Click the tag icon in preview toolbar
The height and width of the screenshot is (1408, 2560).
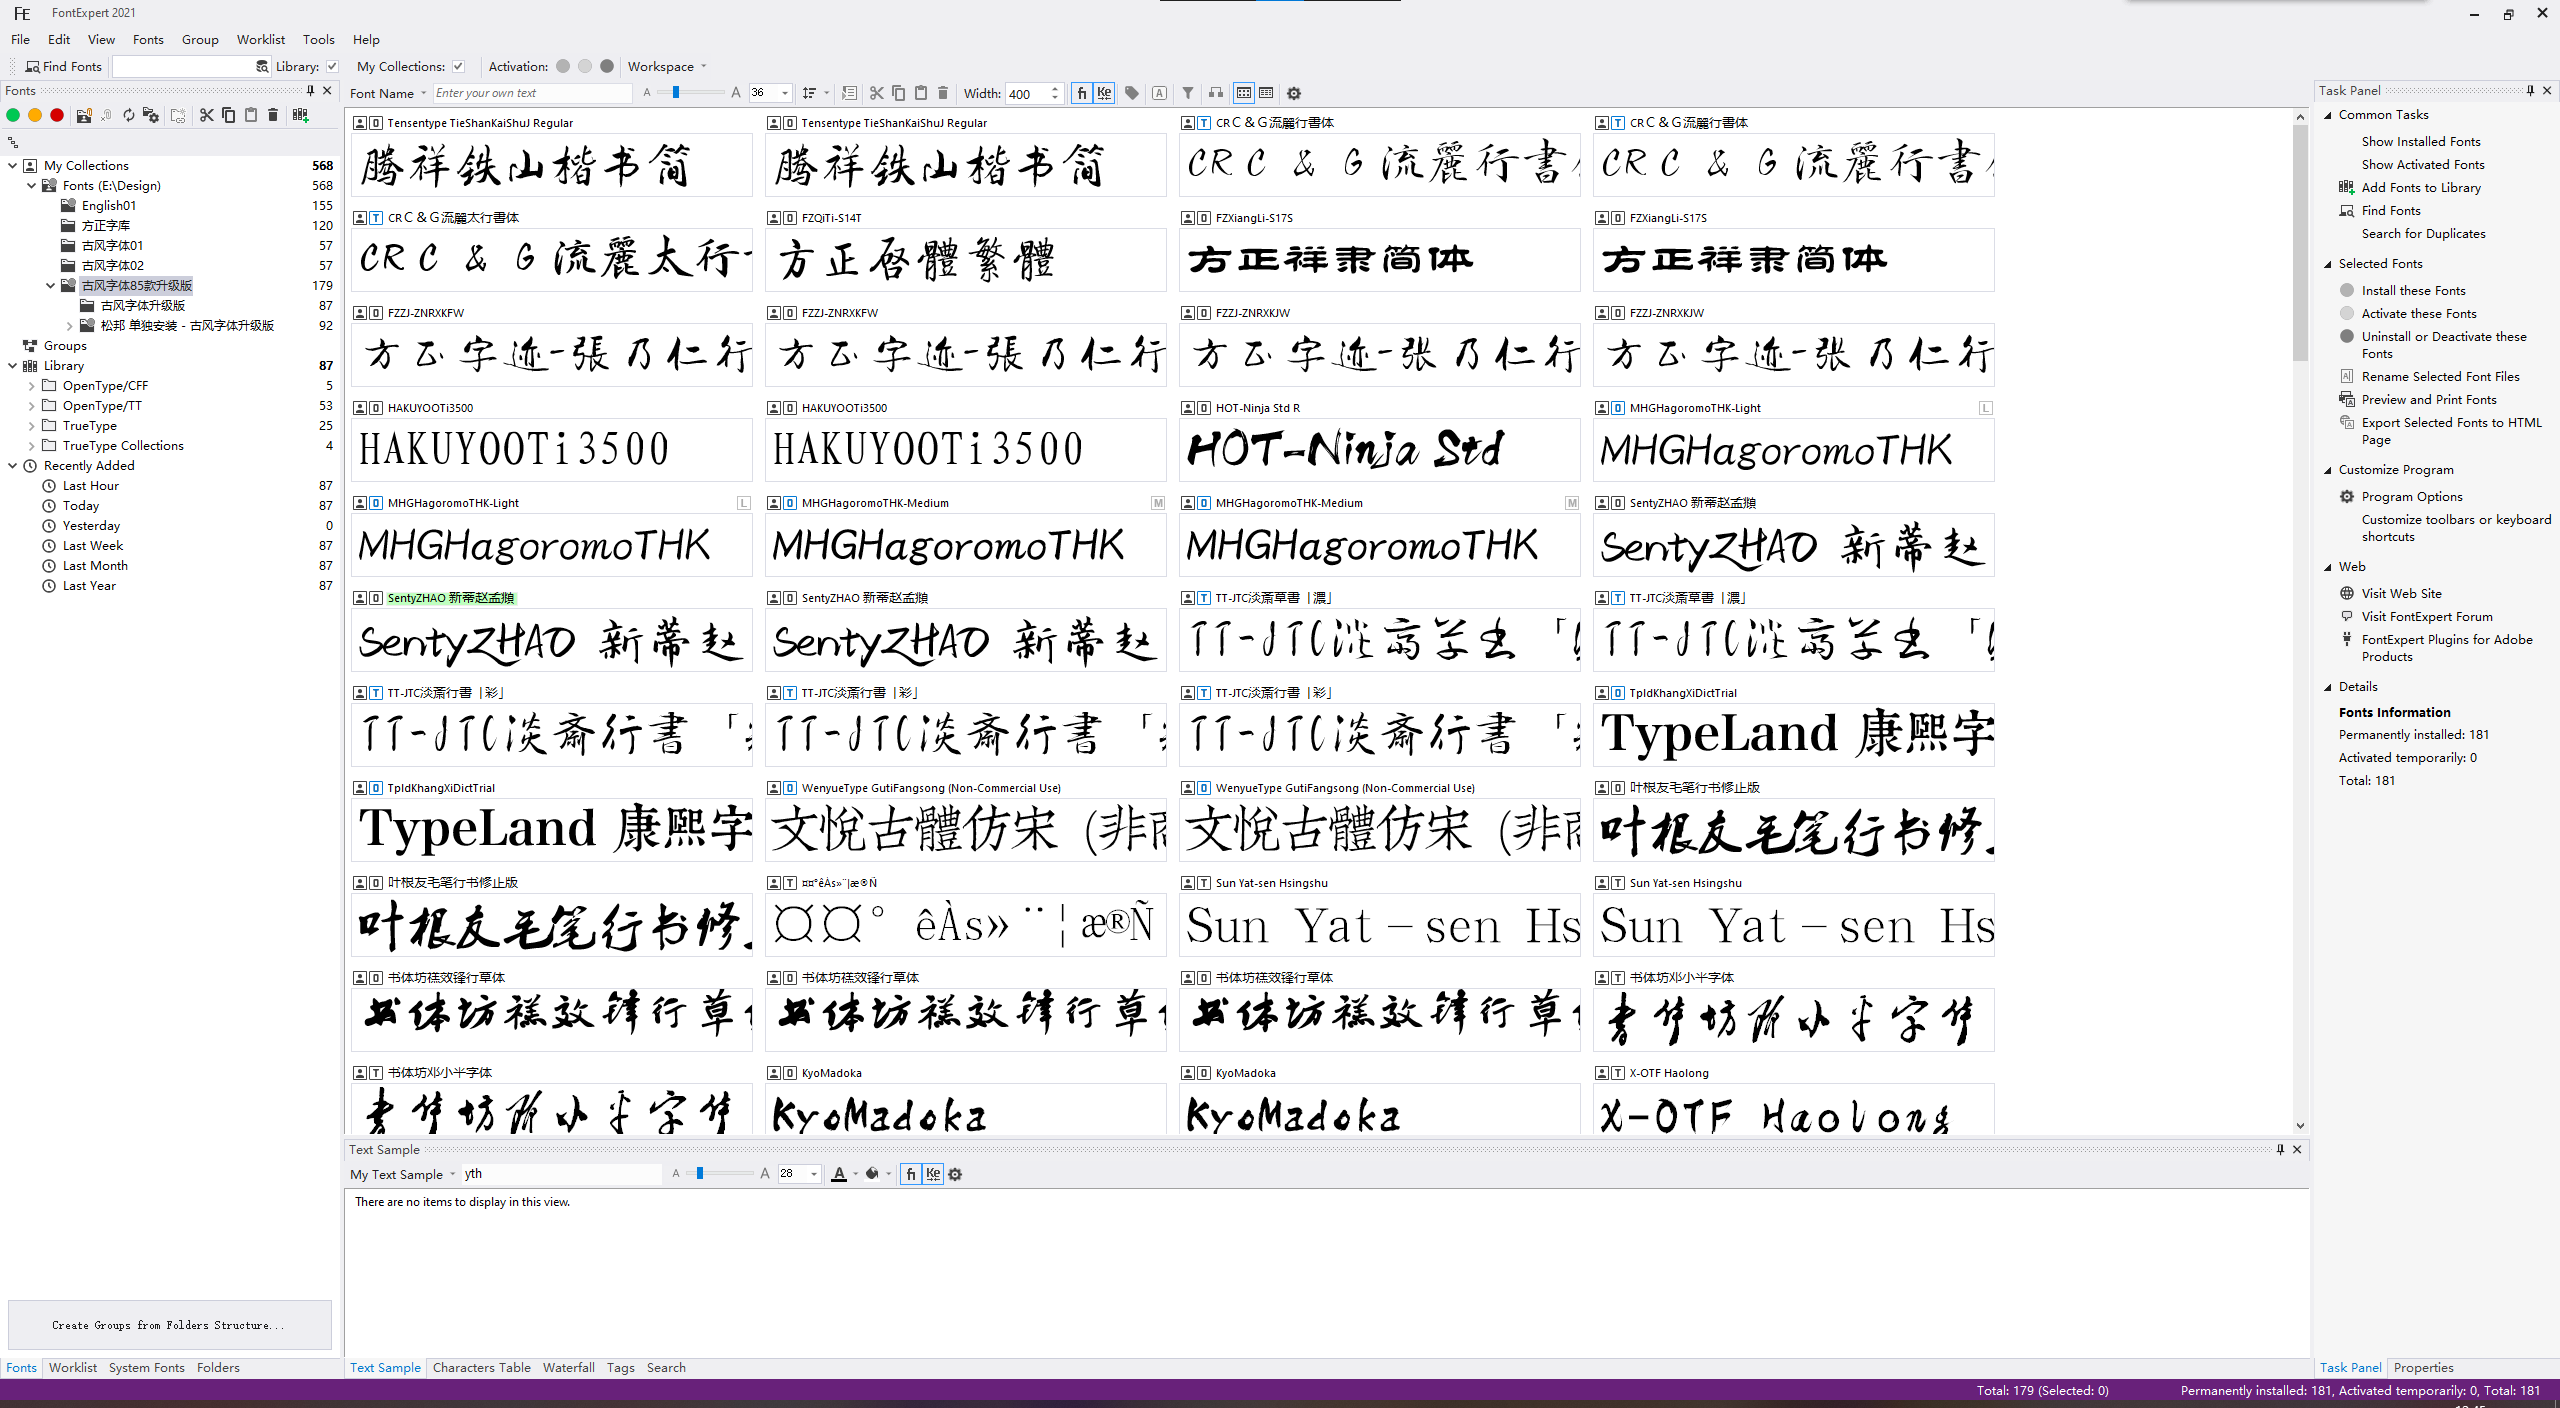[x=1132, y=93]
